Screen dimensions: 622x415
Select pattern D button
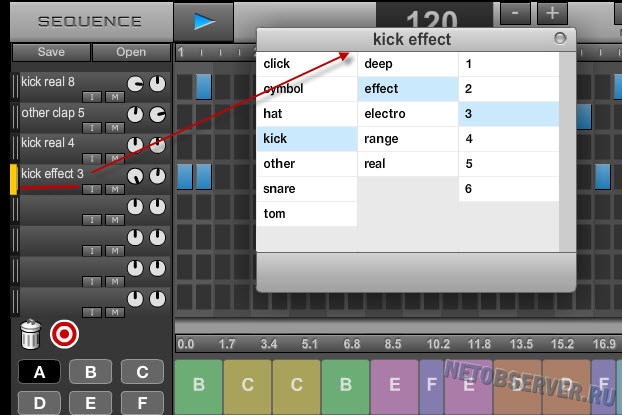(x=39, y=403)
